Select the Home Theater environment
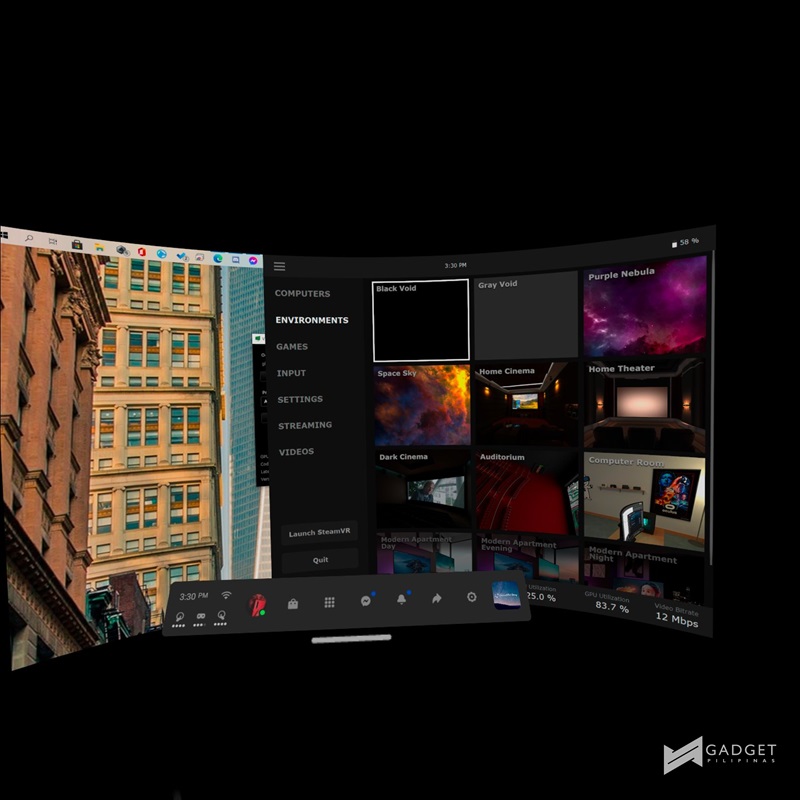Viewport: 800px width, 800px height. (644, 406)
